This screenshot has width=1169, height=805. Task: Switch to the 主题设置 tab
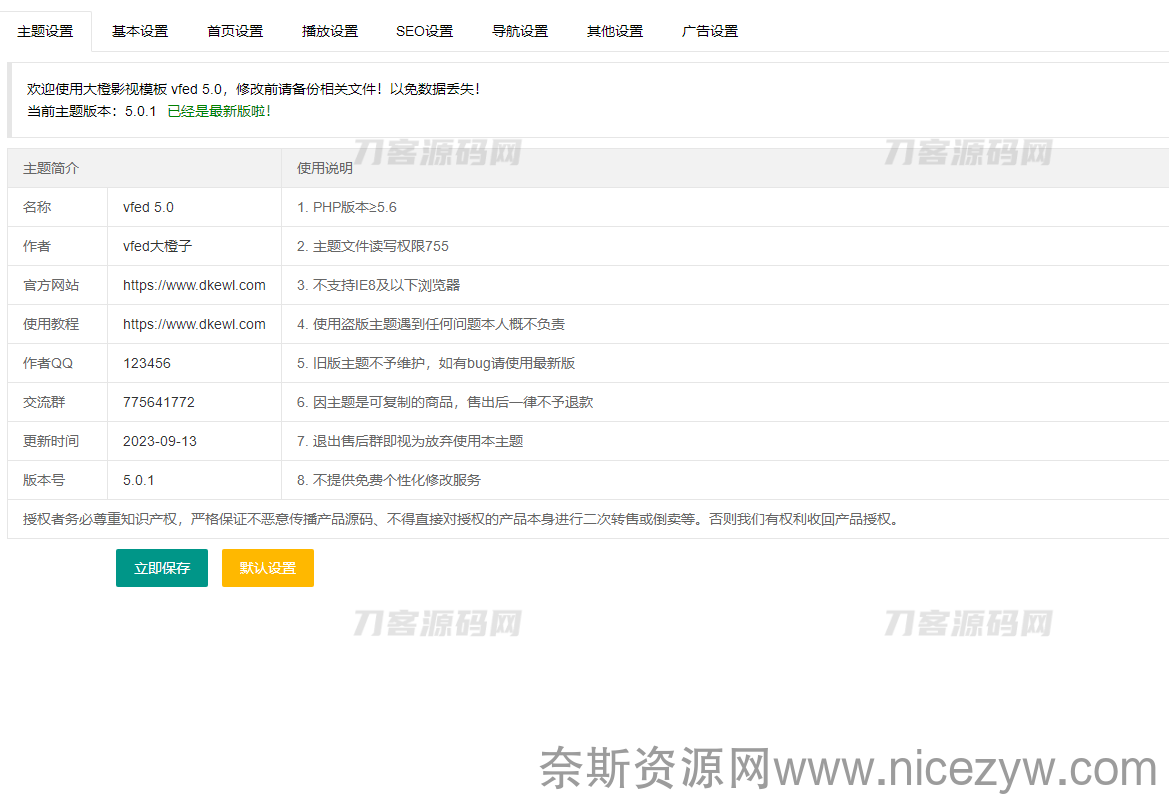click(45, 31)
